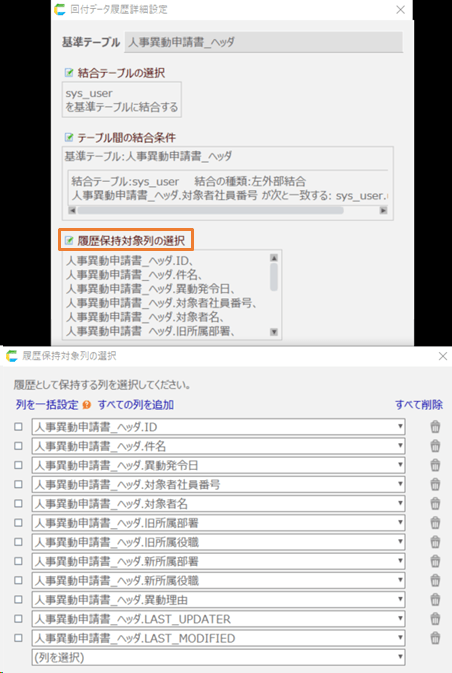Check the box for ヘッダ.件名 row
This screenshot has width=452, height=673.
[18, 446]
